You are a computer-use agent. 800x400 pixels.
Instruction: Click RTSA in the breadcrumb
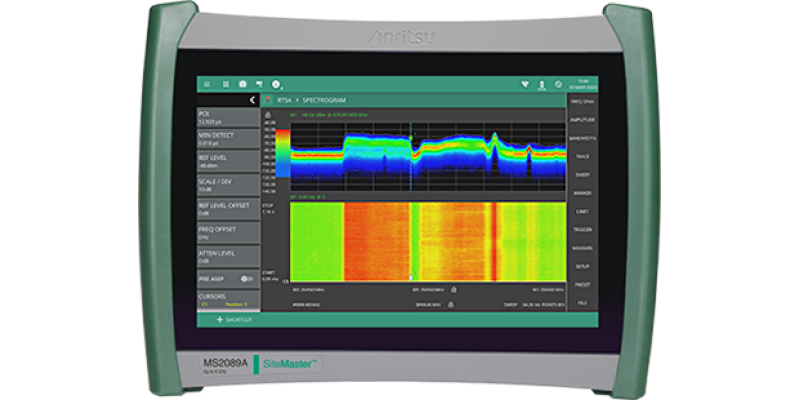tap(284, 101)
